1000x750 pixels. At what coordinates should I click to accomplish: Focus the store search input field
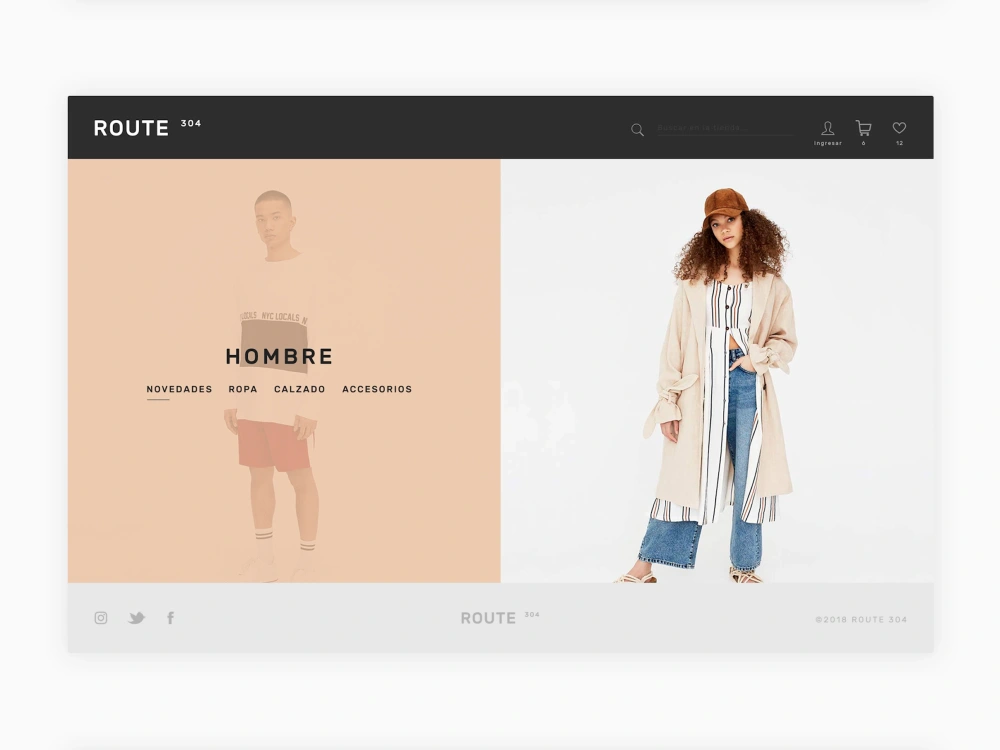[725, 128]
